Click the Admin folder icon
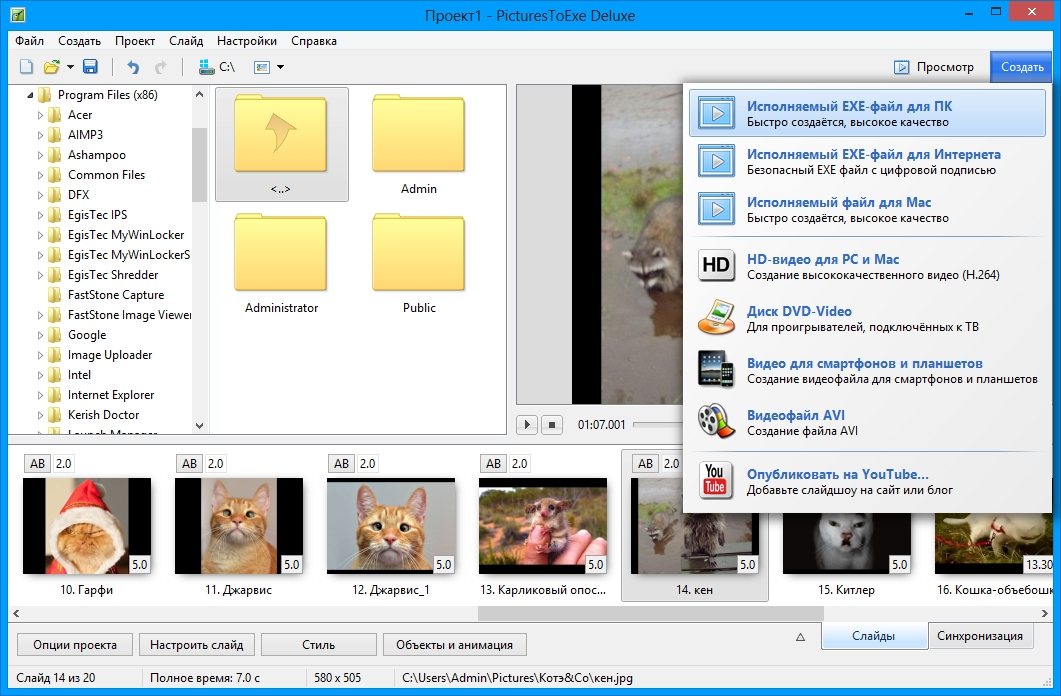This screenshot has height=696, width=1061. (418, 134)
